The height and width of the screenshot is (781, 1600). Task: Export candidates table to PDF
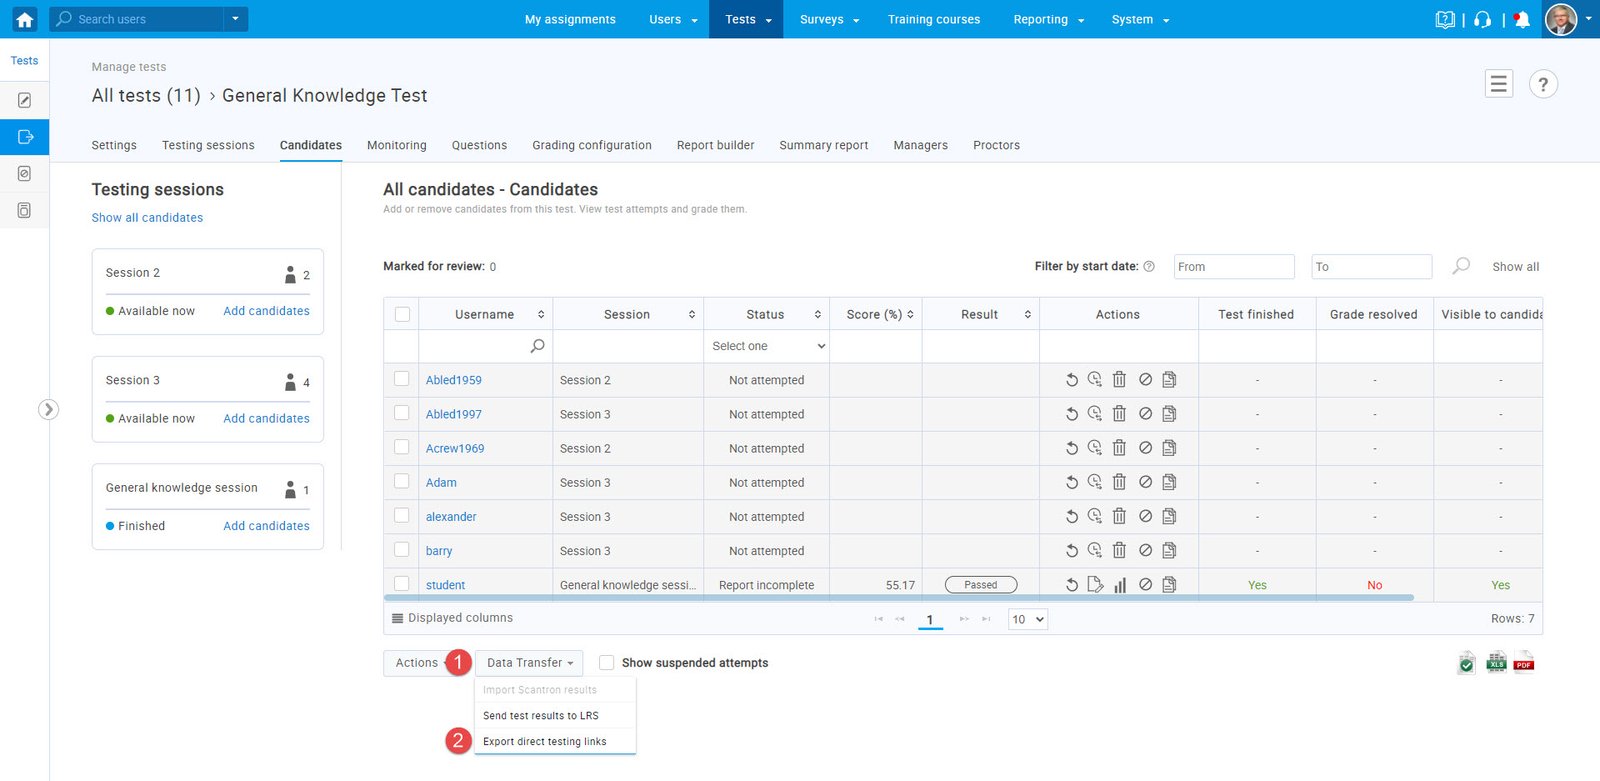1524,663
